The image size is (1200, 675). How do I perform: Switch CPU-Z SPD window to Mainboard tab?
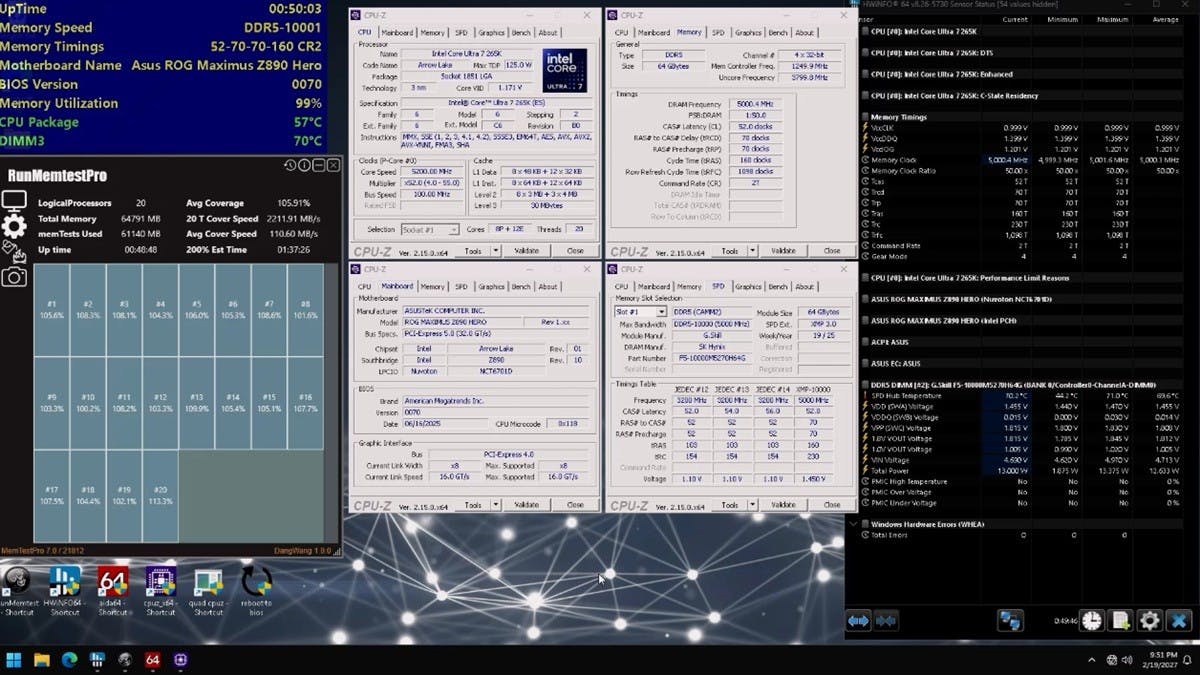655,287
